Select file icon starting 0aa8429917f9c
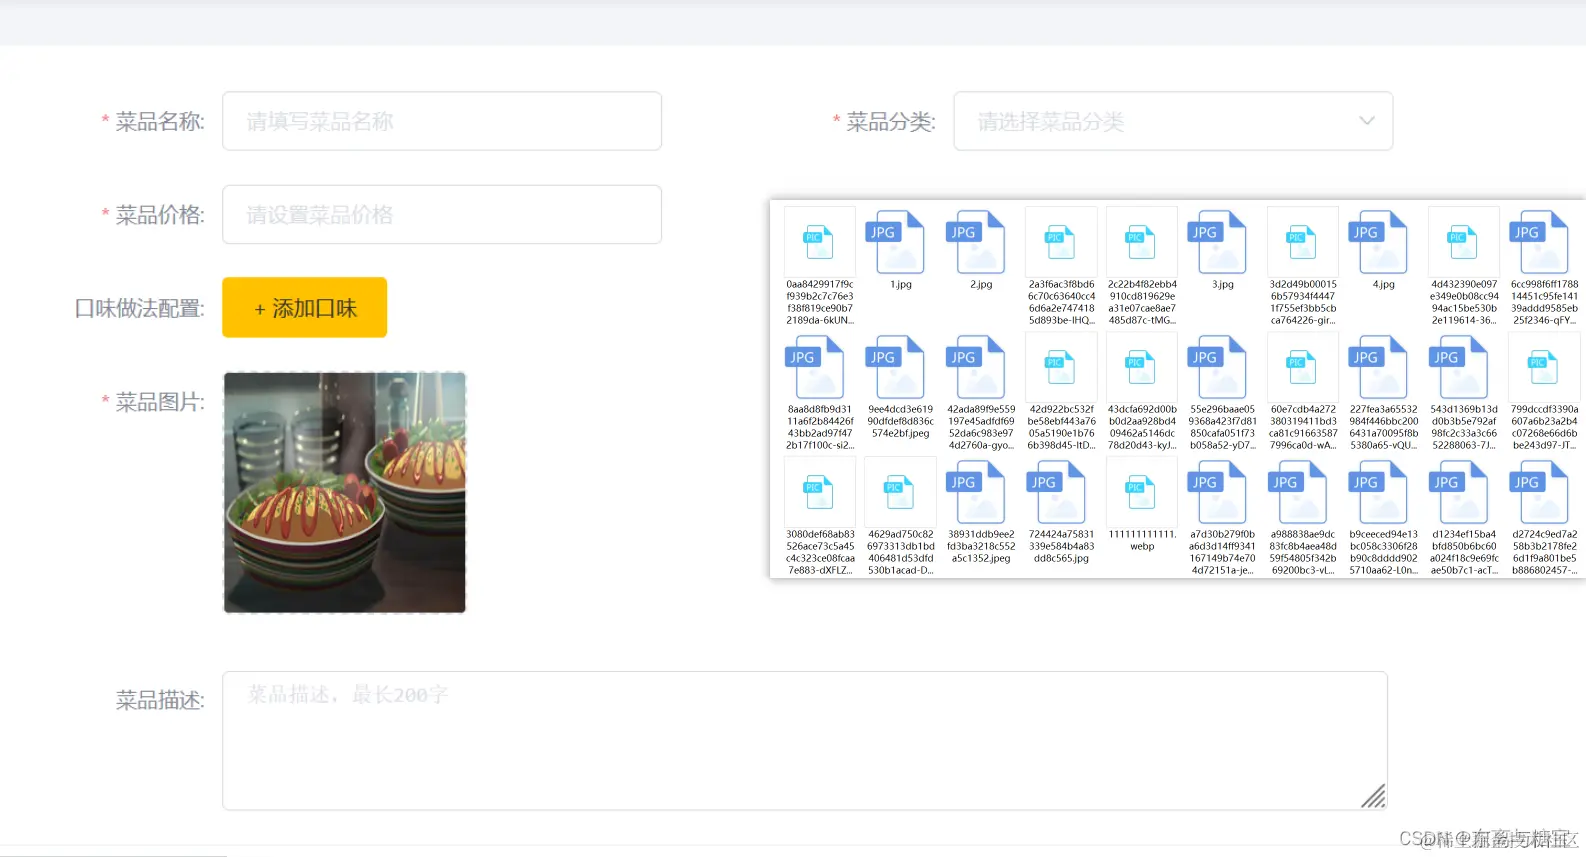This screenshot has height=857, width=1586. pyautogui.click(x=820, y=242)
